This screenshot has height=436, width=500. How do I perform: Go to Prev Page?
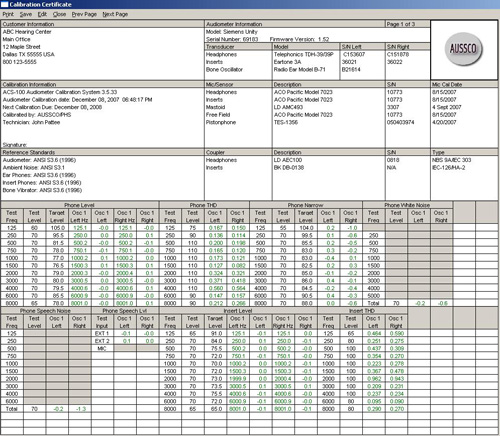[84, 14]
